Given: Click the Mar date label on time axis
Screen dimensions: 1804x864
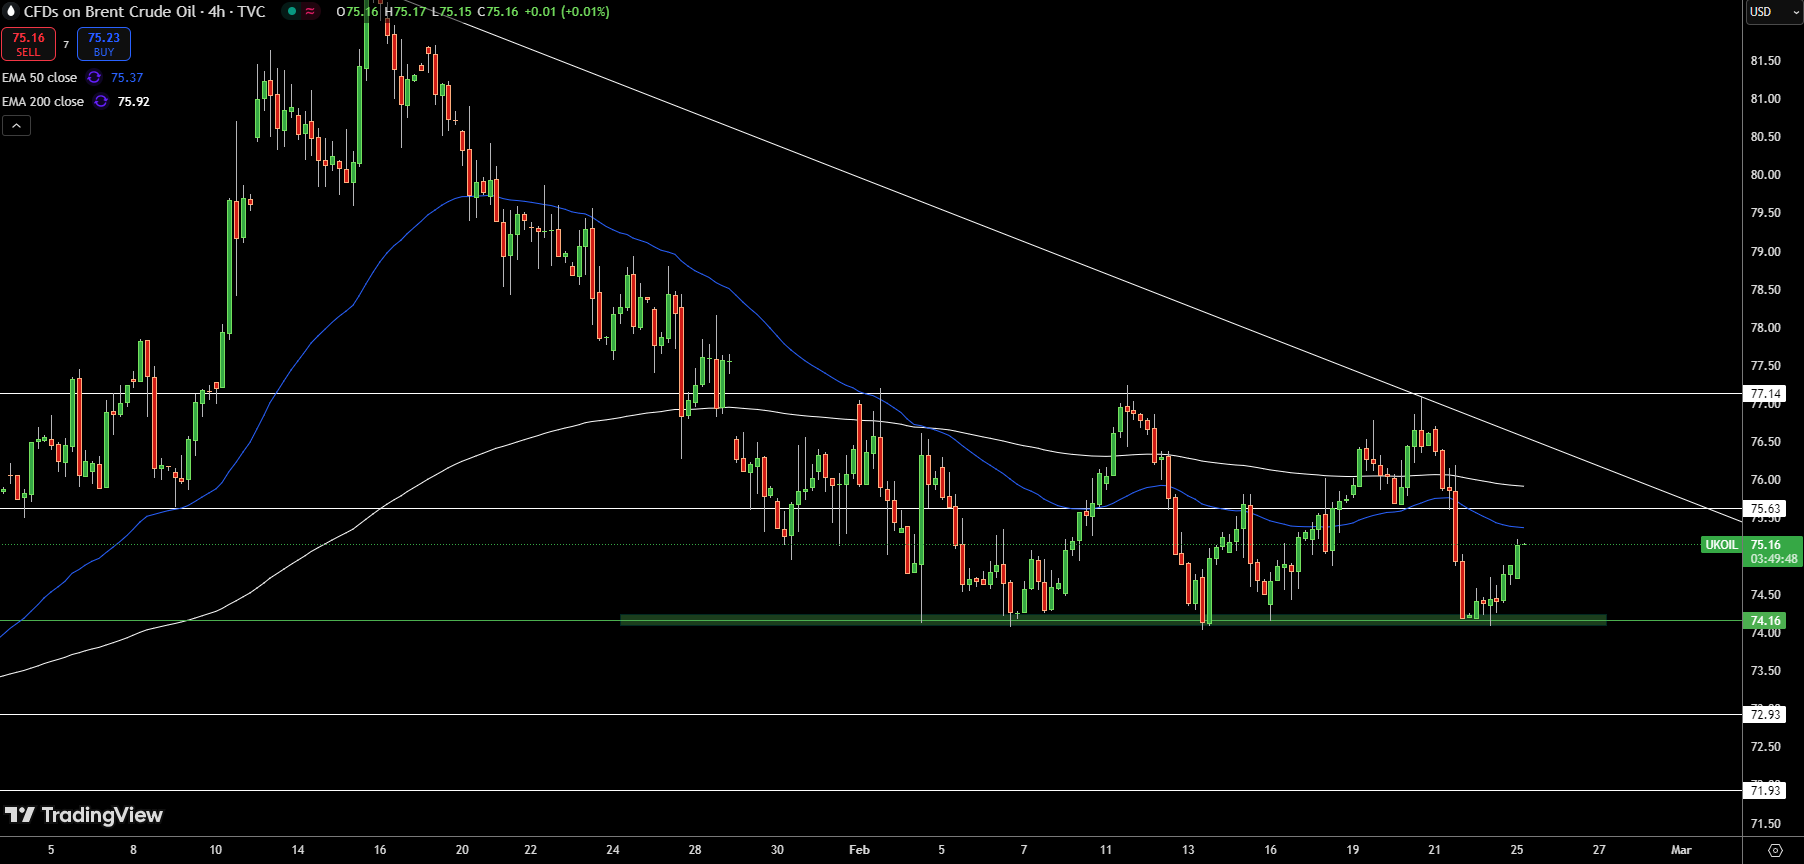Looking at the screenshot, I should pyautogui.click(x=1681, y=850).
